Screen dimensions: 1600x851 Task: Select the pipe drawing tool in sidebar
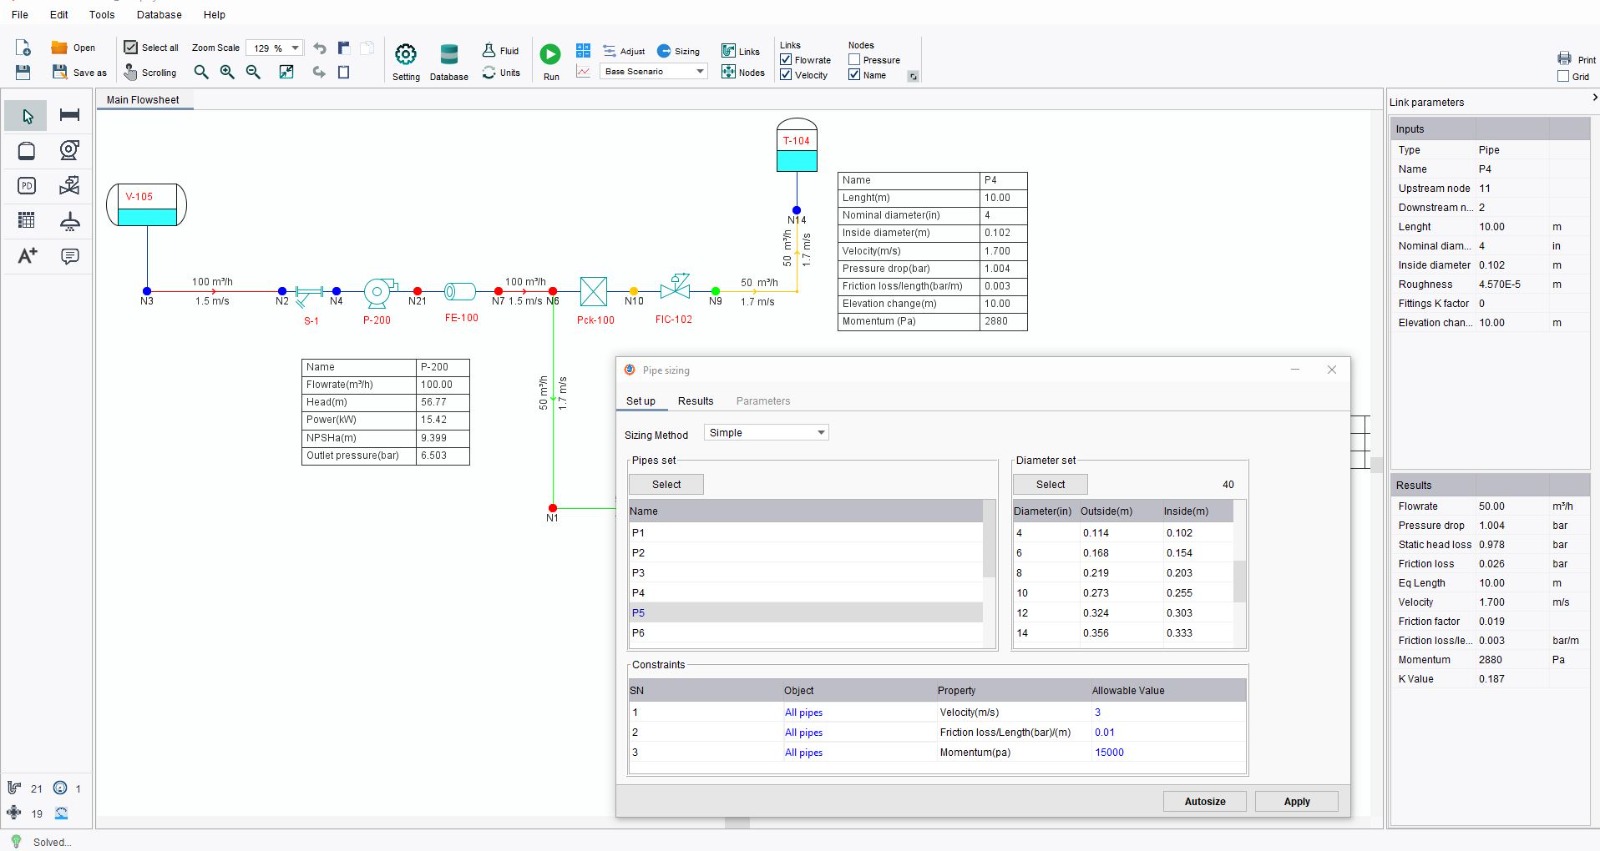click(69, 115)
